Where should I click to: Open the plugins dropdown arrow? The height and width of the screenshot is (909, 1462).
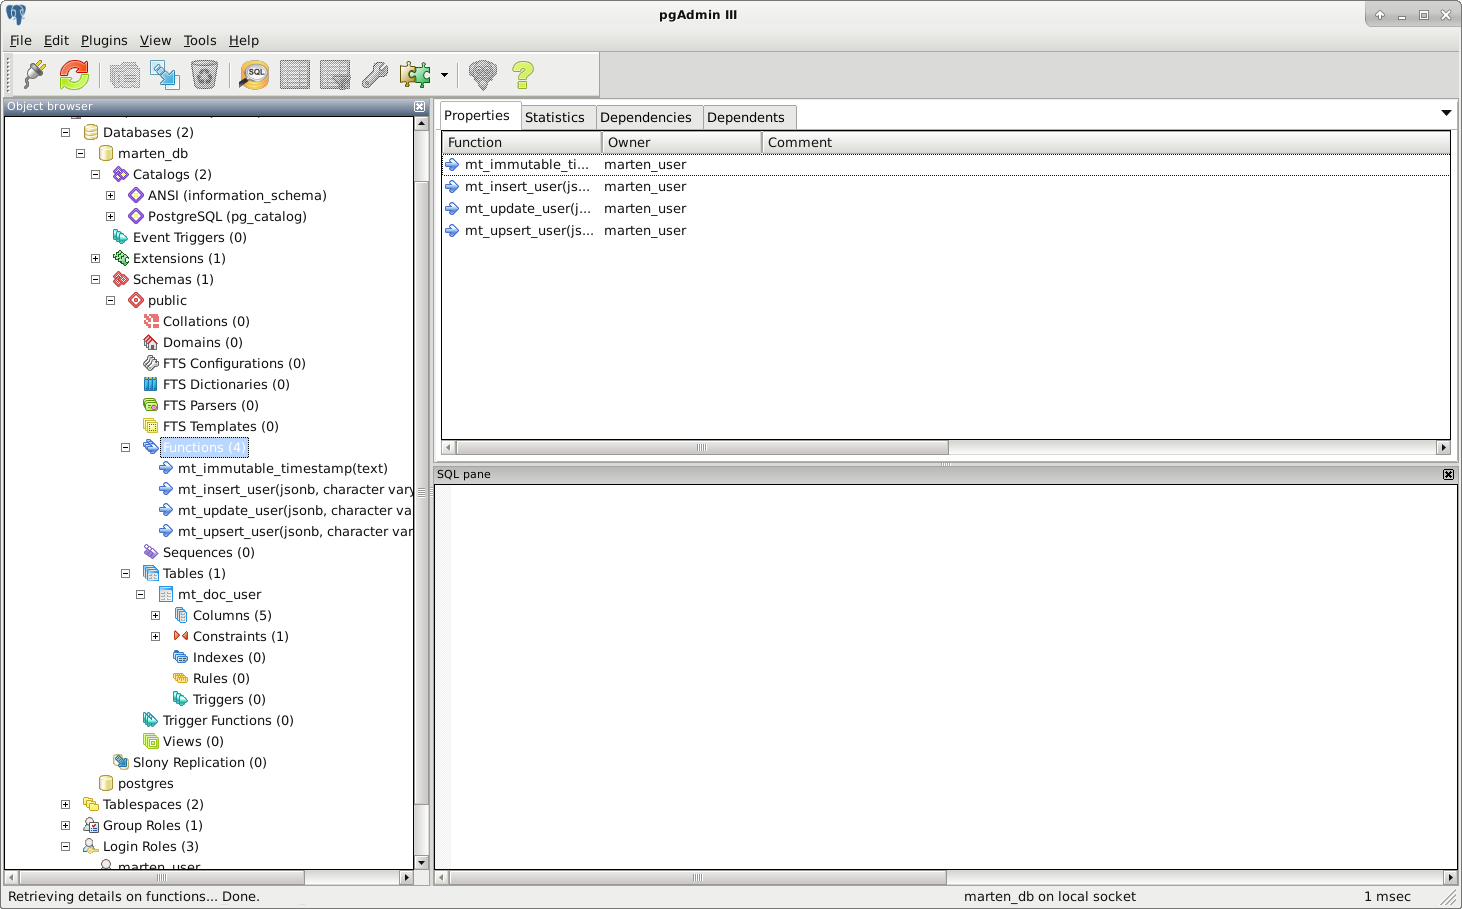coord(444,75)
